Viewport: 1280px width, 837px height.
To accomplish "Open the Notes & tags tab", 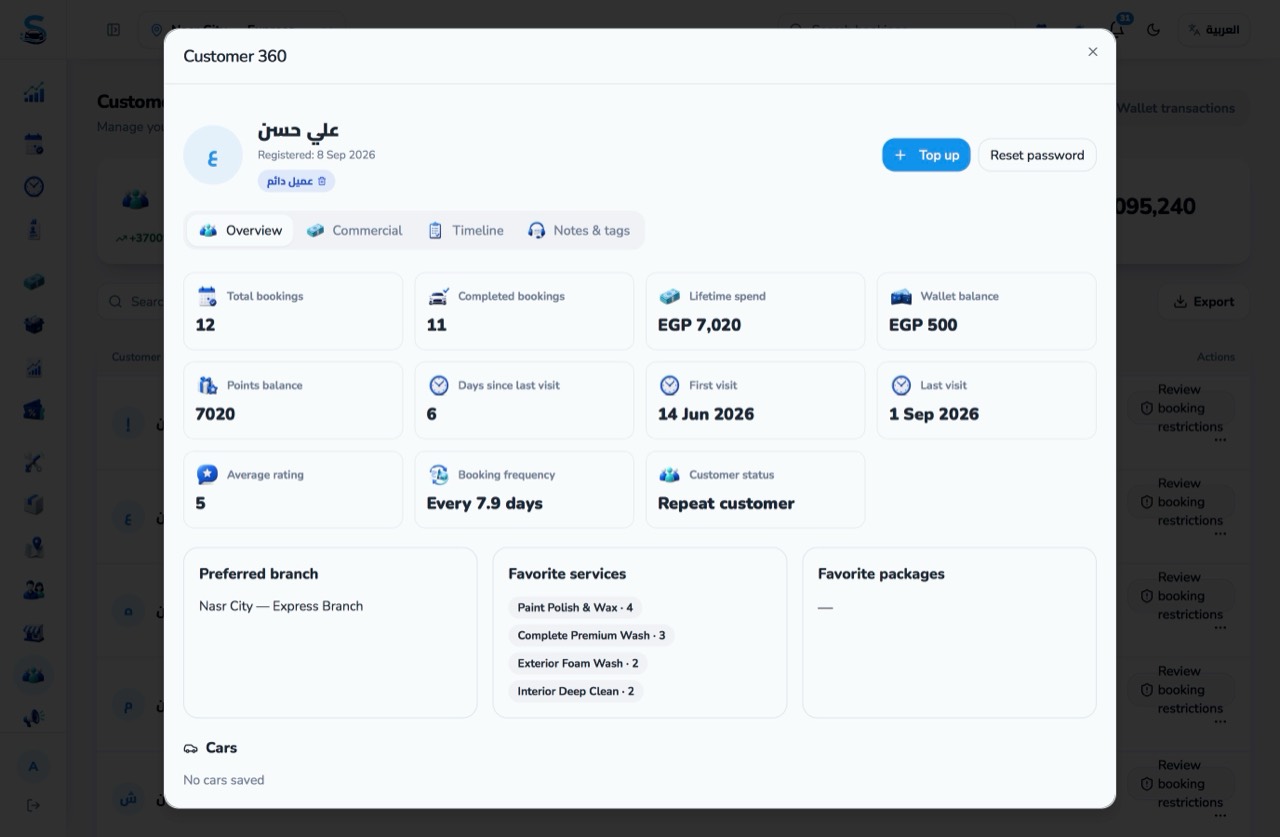I will (x=579, y=230).
